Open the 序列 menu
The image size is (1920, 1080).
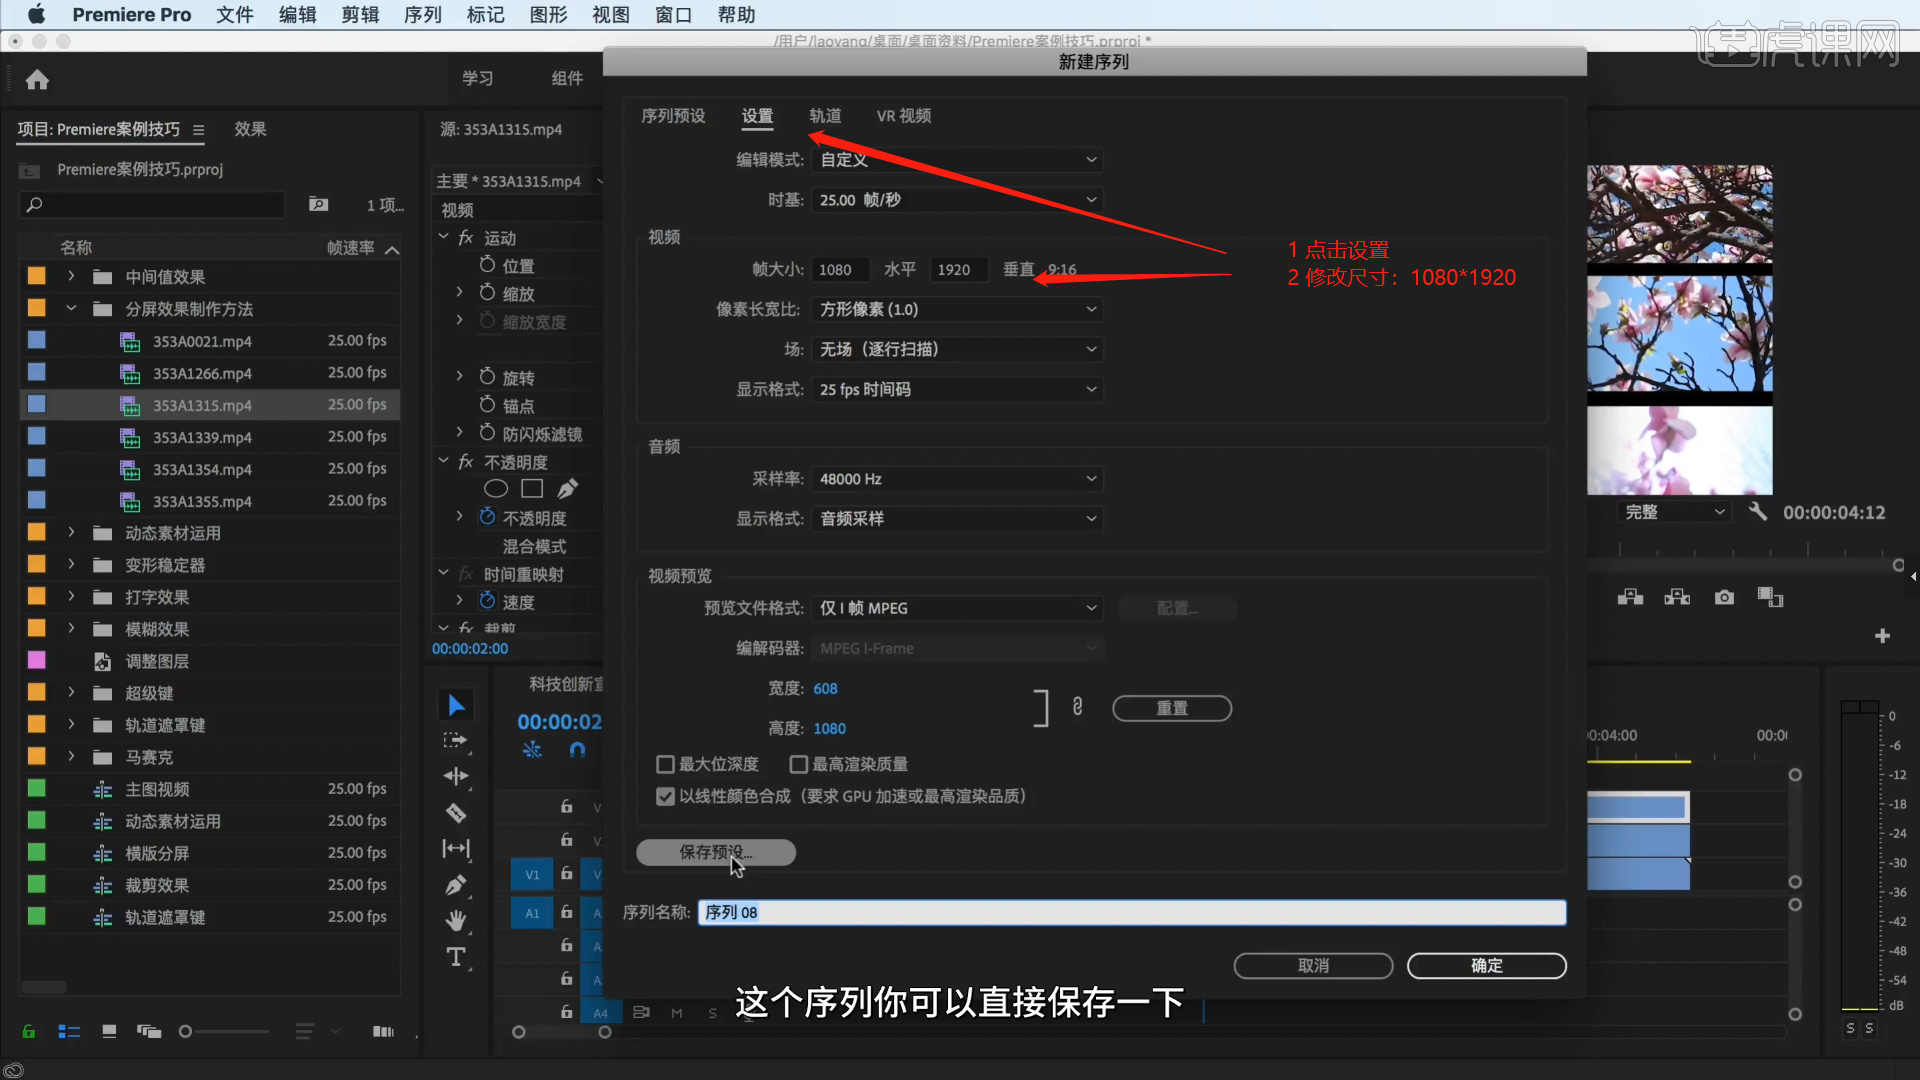(x=423, y=15)
